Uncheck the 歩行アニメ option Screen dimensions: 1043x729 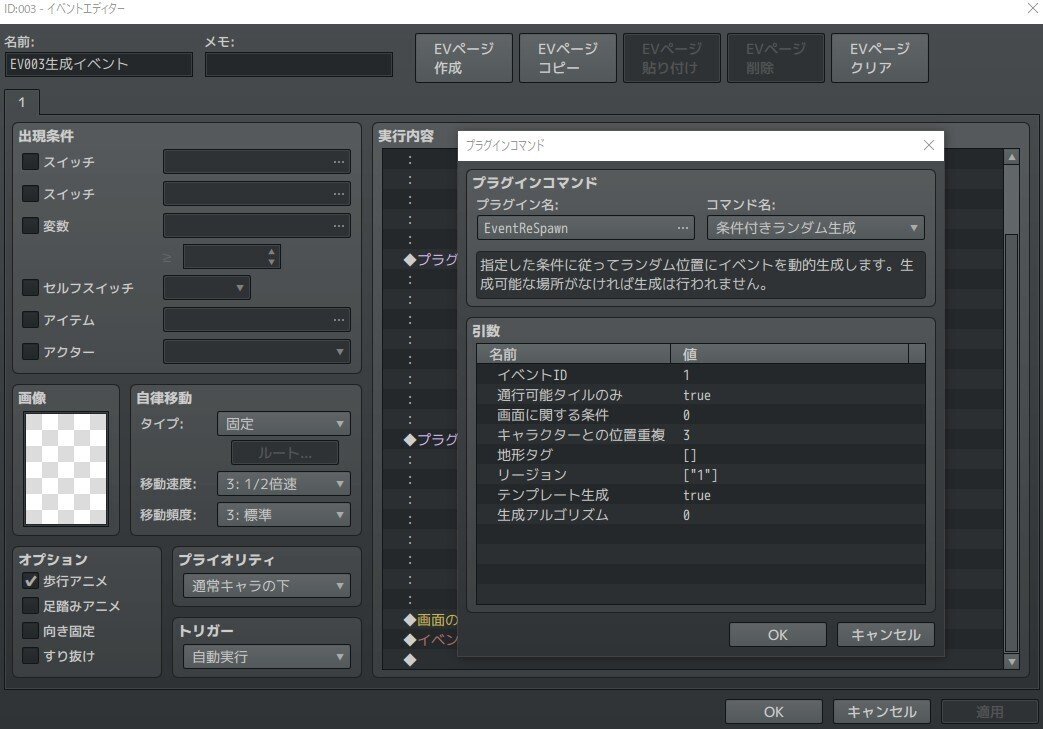[28, 581]
